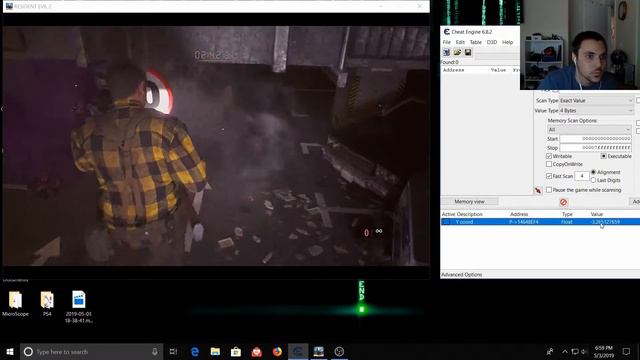Switch to Cheat Engine taskbar icon
Viewport: 640px width, 360px height.
point(298,351)
